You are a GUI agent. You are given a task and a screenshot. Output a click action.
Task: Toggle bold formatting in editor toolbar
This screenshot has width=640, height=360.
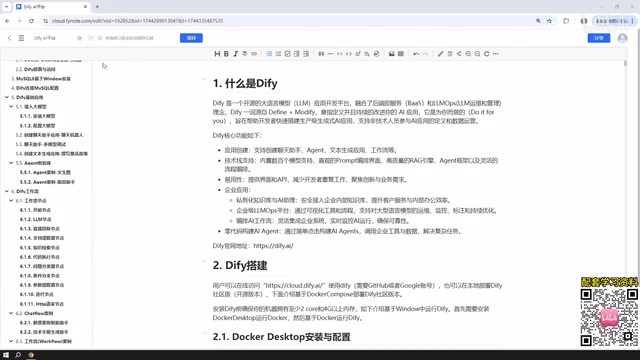click(x=226, y=54)
